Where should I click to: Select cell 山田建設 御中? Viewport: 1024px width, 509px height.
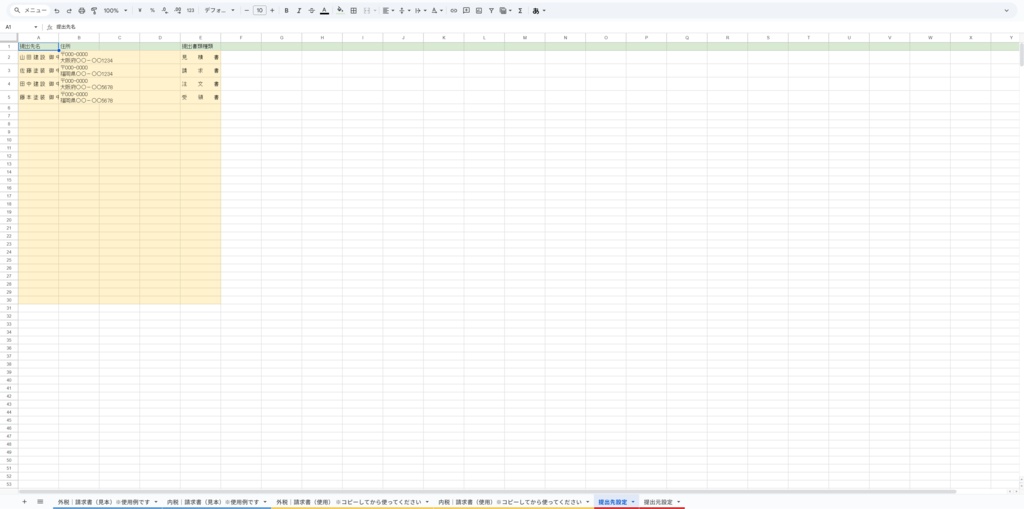(39, 57)
